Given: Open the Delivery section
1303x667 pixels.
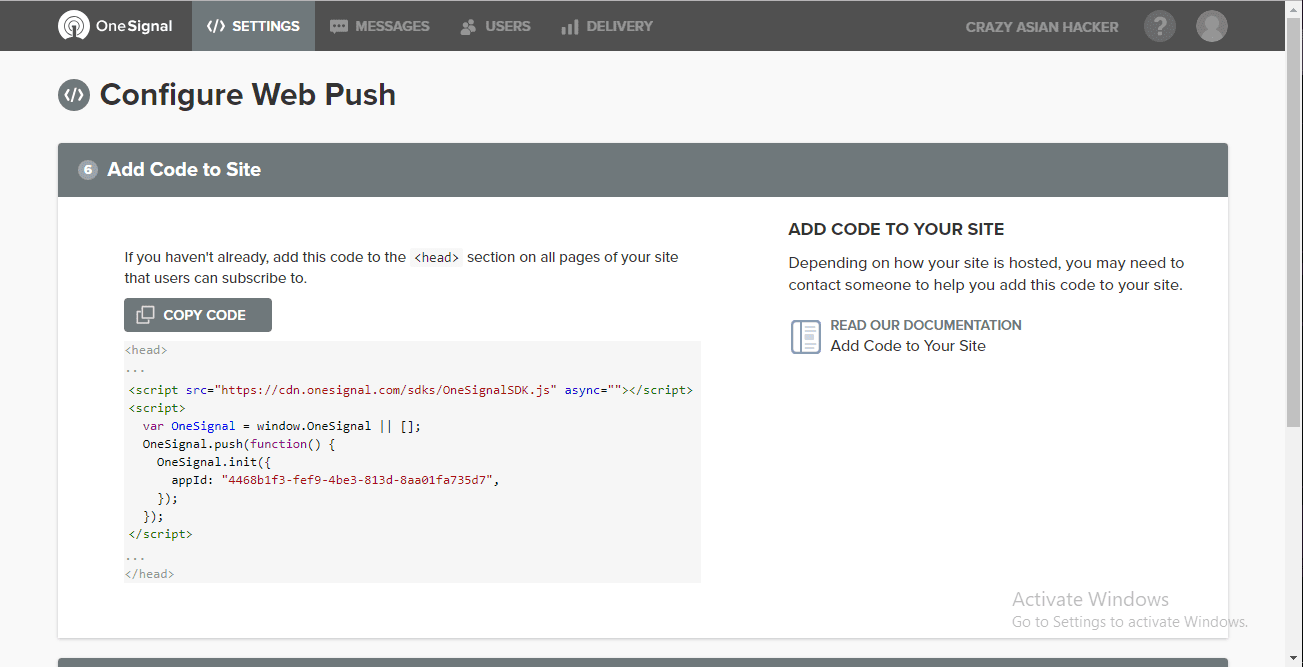Looking at the screenshot, I should click(607, 26).
